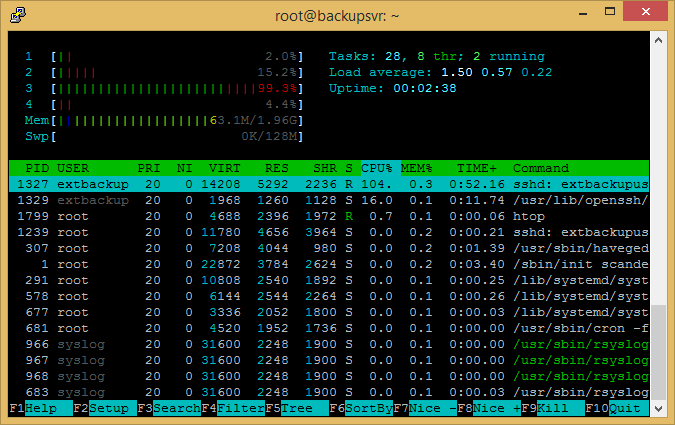Click F10 Quit to exit htop

pyautogui.click(x=623, y=409)
